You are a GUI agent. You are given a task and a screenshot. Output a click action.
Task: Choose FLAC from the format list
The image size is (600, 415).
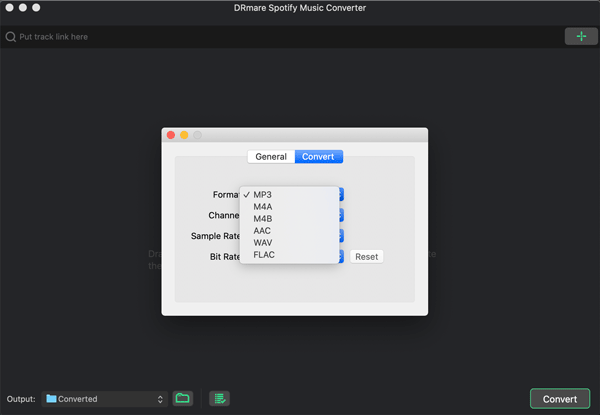pos(289,255)
